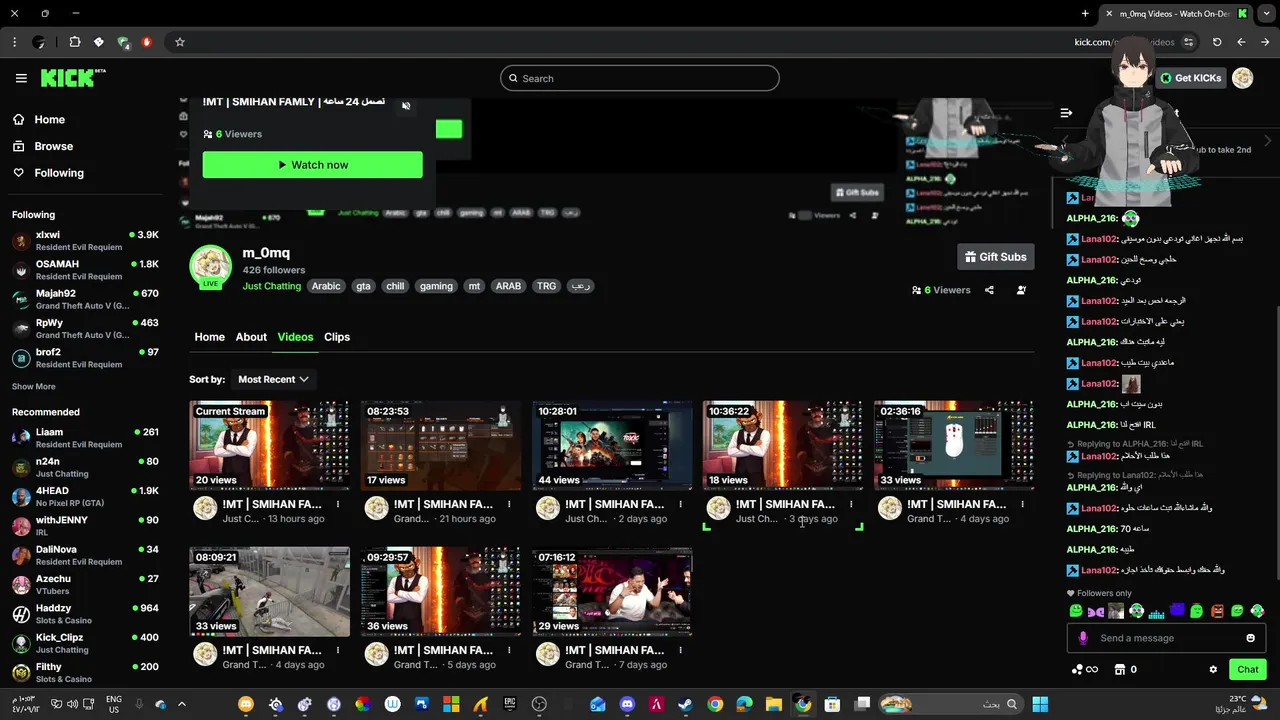Image resolution: width=1280 pixels, height=720 pixels.
Task: Unmute the mini player preview
Action: point(406,105)
